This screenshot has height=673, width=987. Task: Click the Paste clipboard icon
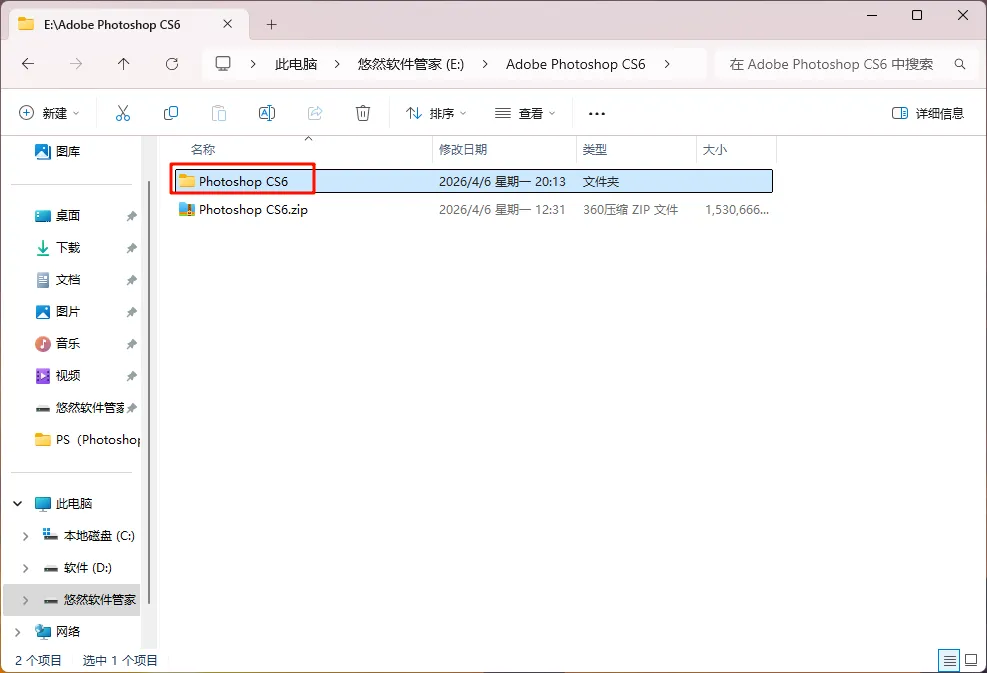tap(218, 113)
